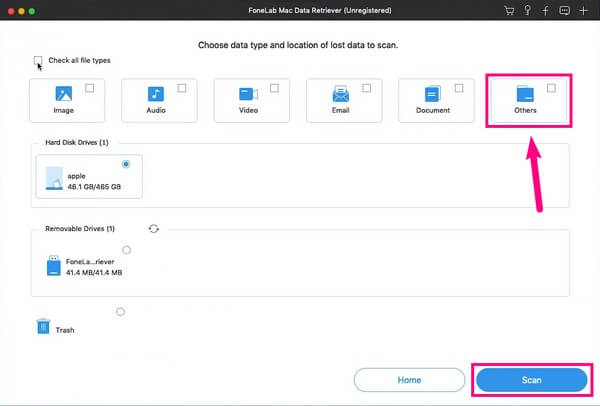Click the Document page icon
Screen dimensions: 600x406
433,94
